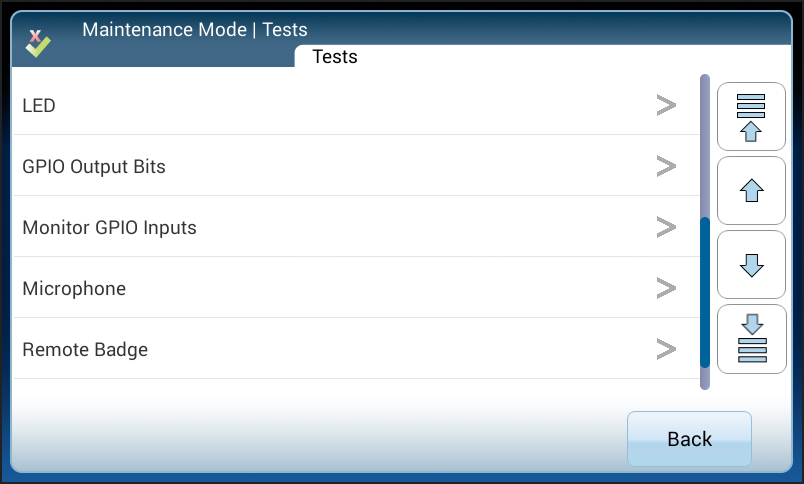
Task: Open the Microphone test
Action: tap(74, 288)
